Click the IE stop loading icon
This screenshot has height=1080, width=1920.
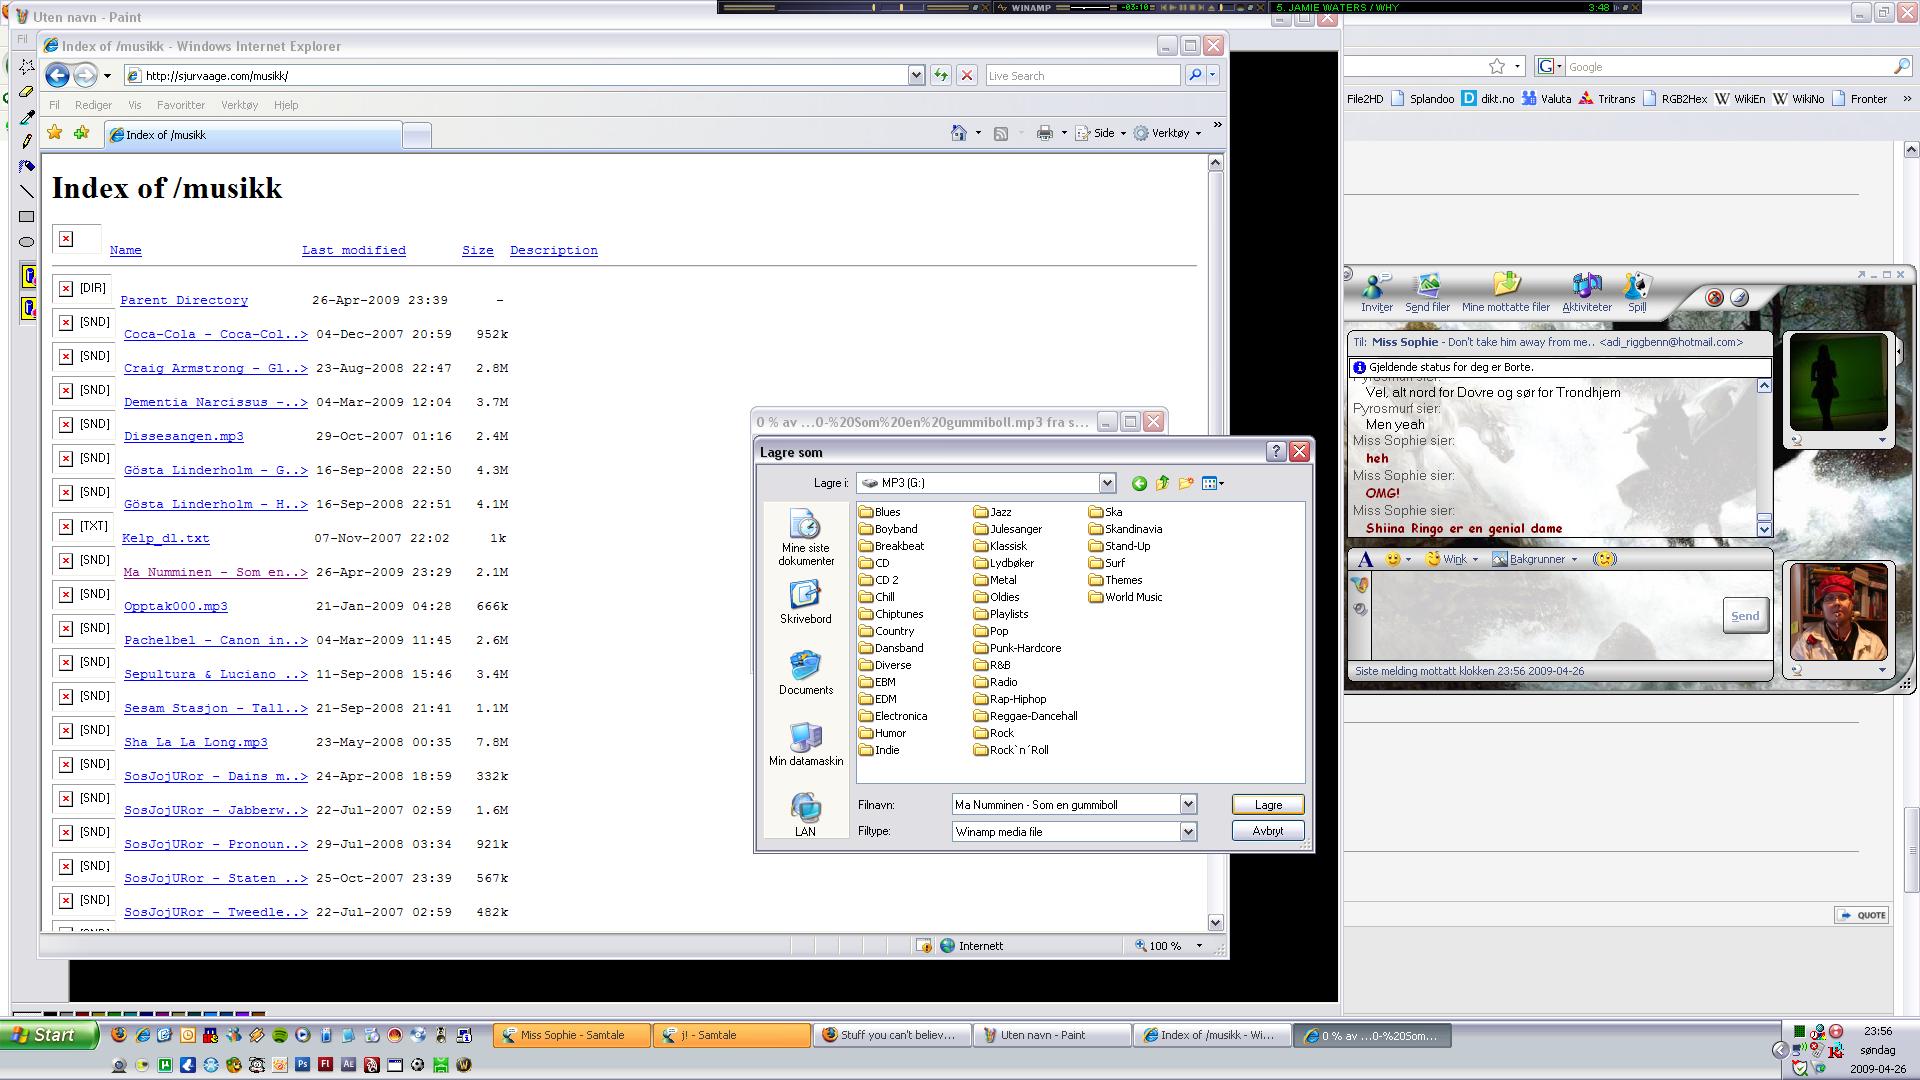tap(966, 75)
